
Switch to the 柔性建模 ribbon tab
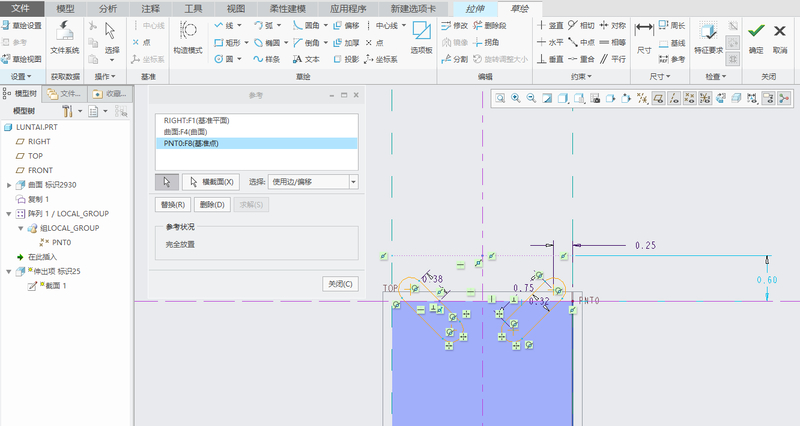pos(288,9)
